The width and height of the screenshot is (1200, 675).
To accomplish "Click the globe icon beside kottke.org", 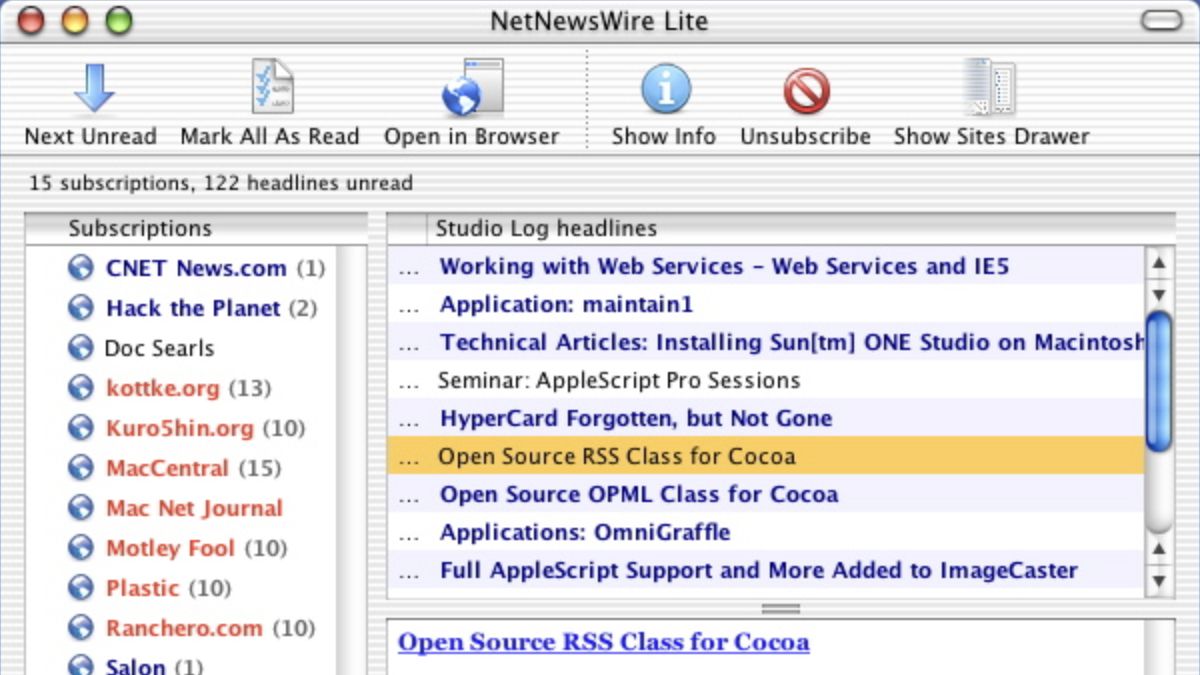I will [81, 388].
